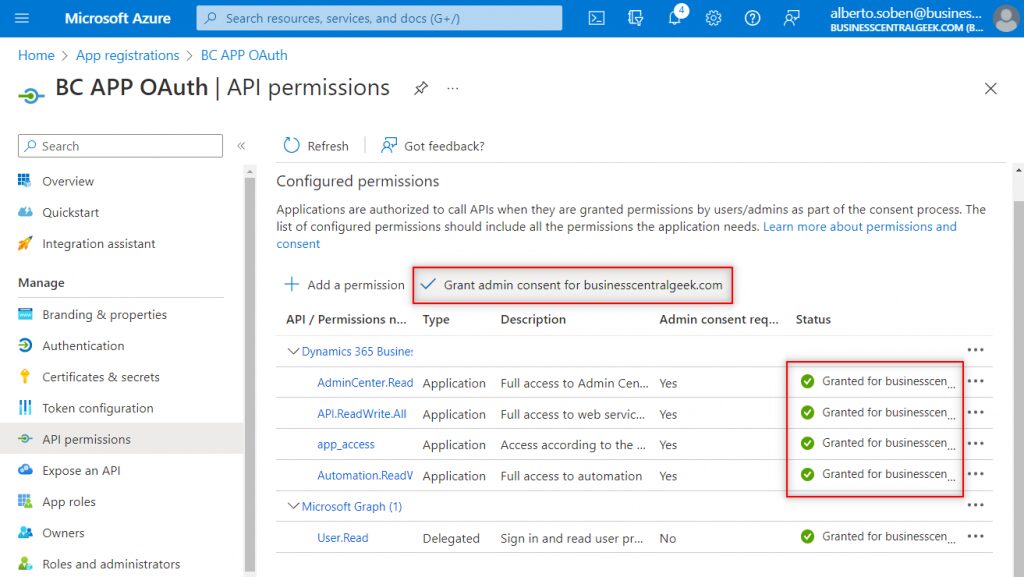Open ellipsis menu for AdminCenter.Read row
The width and height of the screenshot is (1024, 577).
point(976,381)
